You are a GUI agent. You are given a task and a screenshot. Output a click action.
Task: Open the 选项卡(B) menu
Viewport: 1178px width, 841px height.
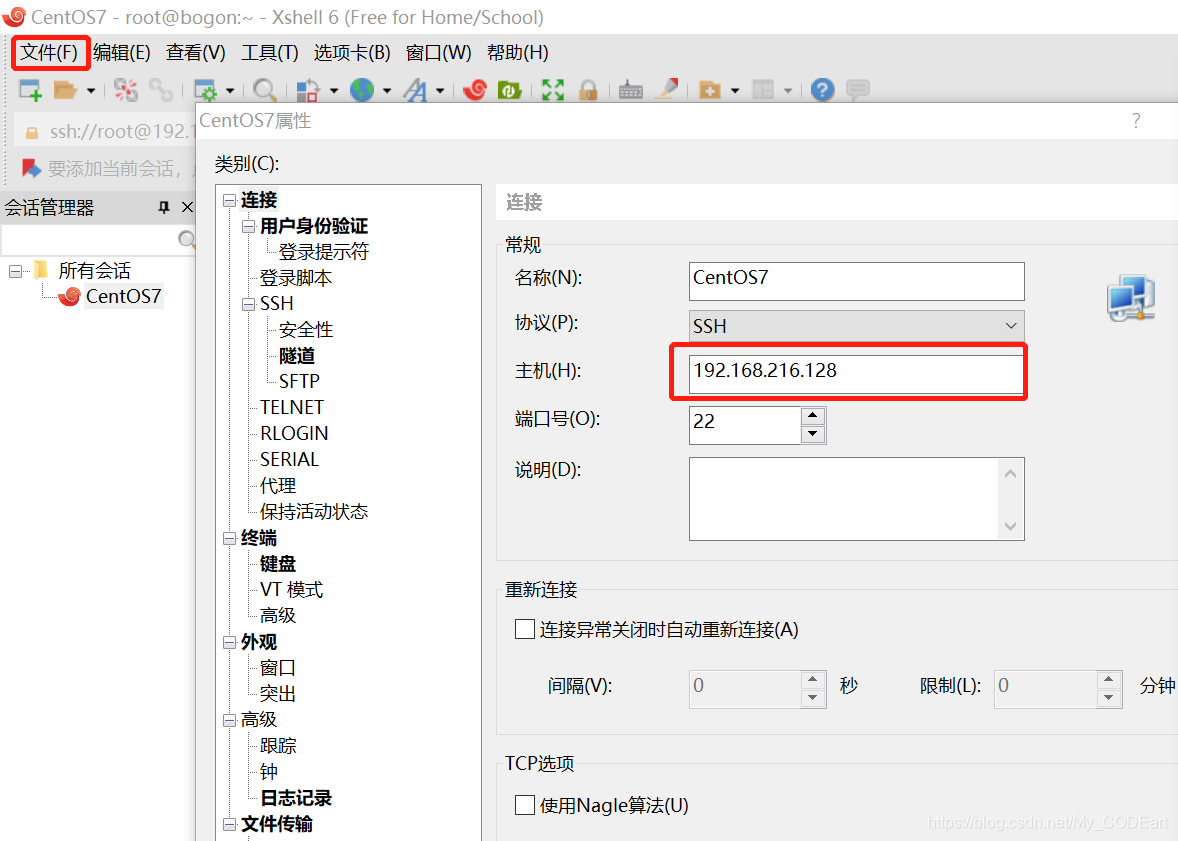point(352,53)
